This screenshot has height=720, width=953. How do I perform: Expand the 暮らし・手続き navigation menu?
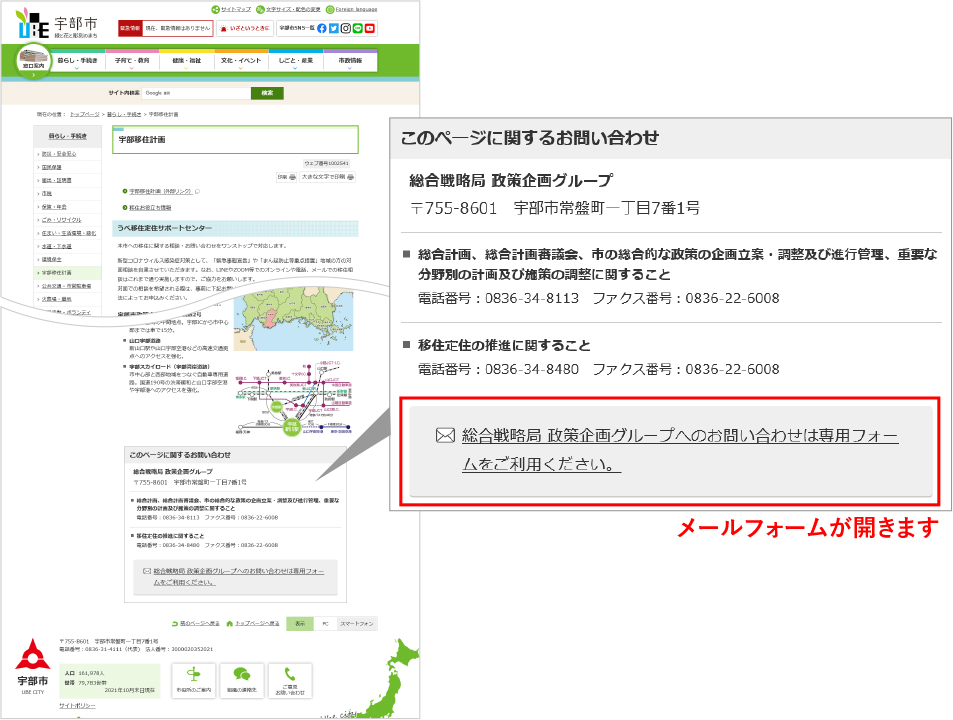77,61
